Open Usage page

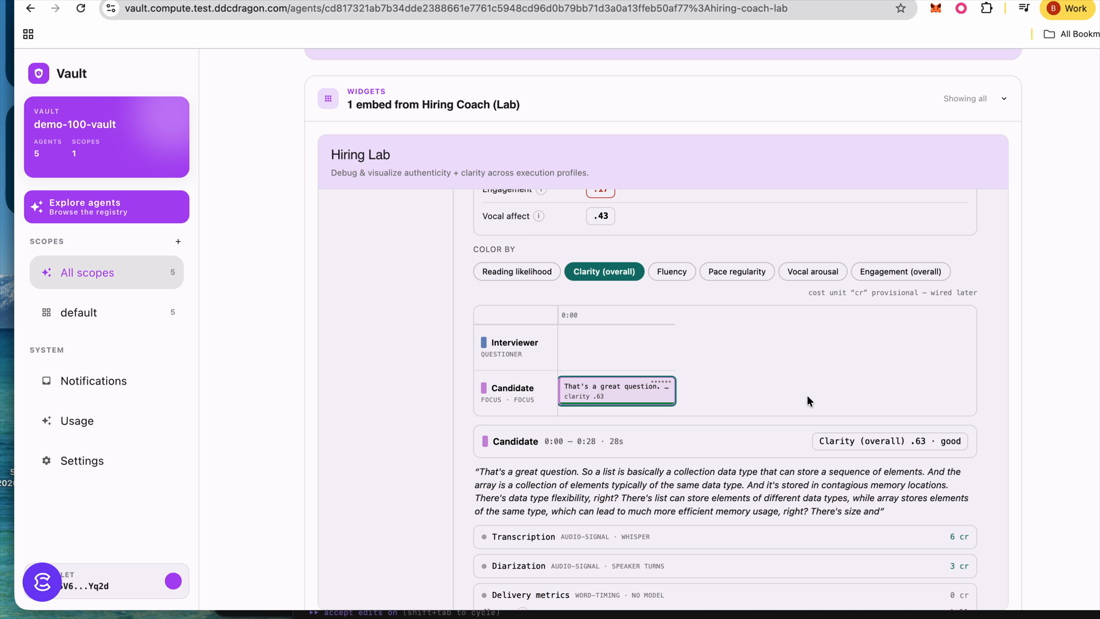pyautogui.click(x=107, y=421)
